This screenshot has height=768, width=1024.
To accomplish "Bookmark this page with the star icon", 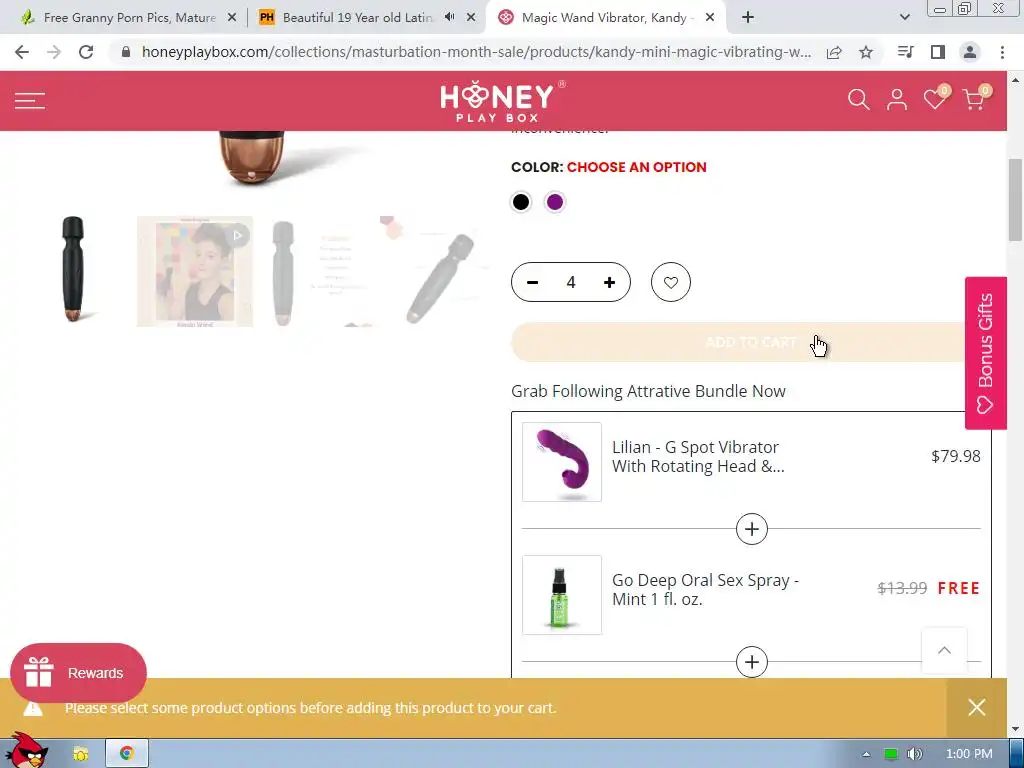I will point(866,52).
